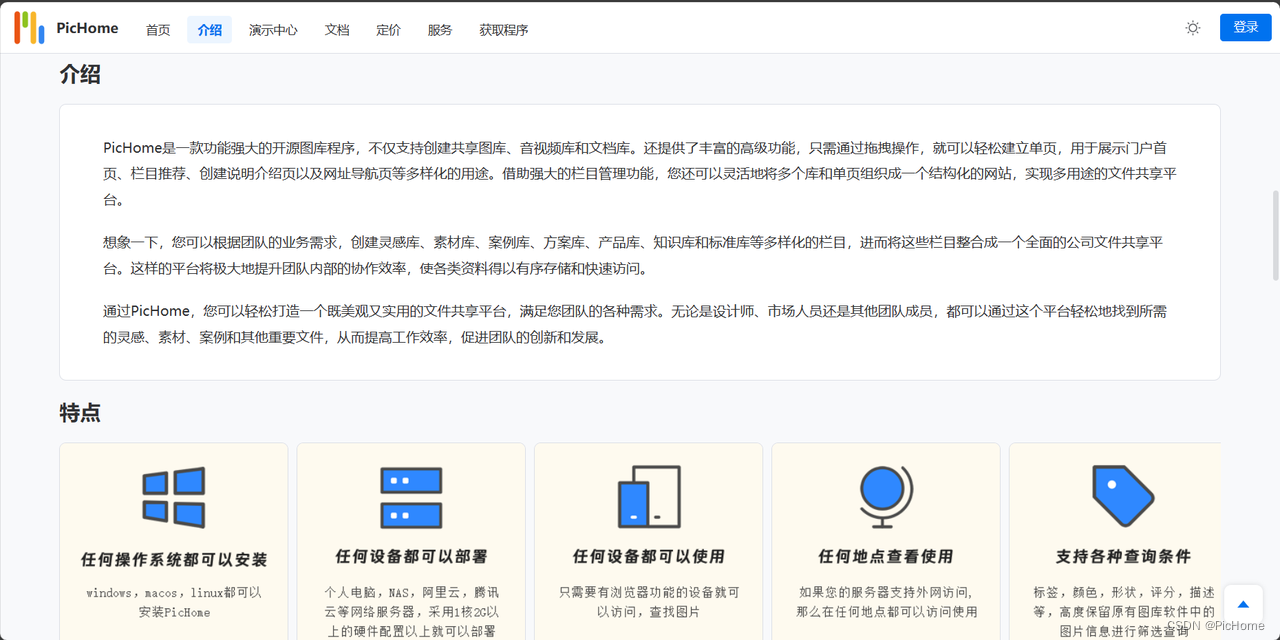
Task: Click the blue 登录 button
Action: click(1245, 28)
